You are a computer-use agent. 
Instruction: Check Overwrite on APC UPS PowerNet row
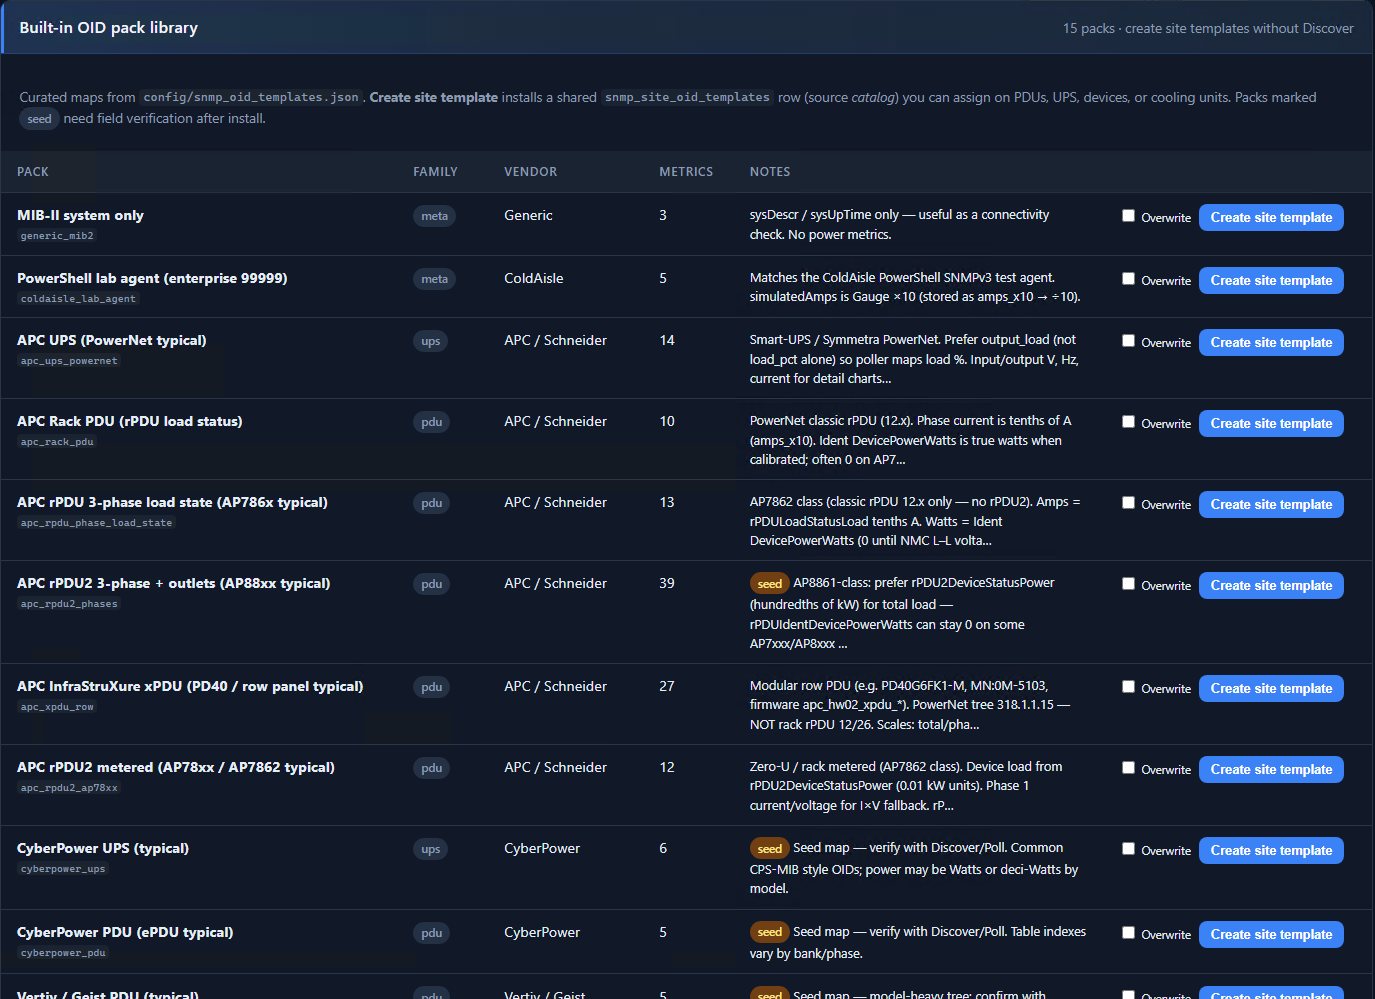click(1128, 341)
